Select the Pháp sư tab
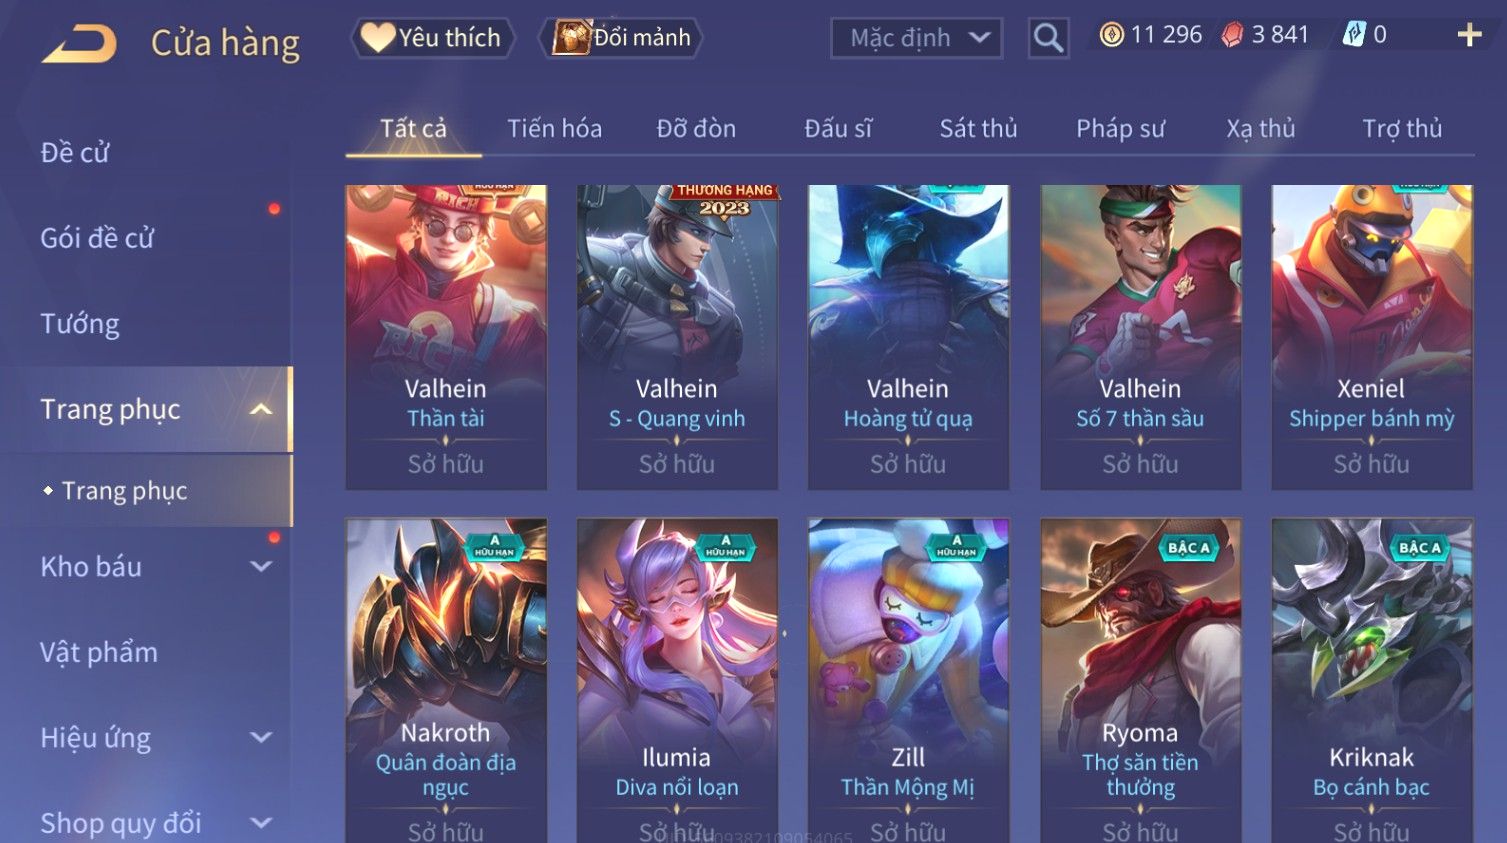The image size is (1507, 843). click(x=1120, y=128)
